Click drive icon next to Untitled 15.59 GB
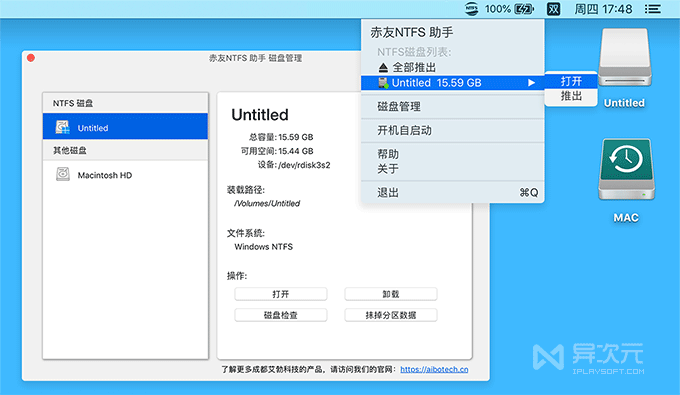Screen dimensions: 680x395 [383, 83]
